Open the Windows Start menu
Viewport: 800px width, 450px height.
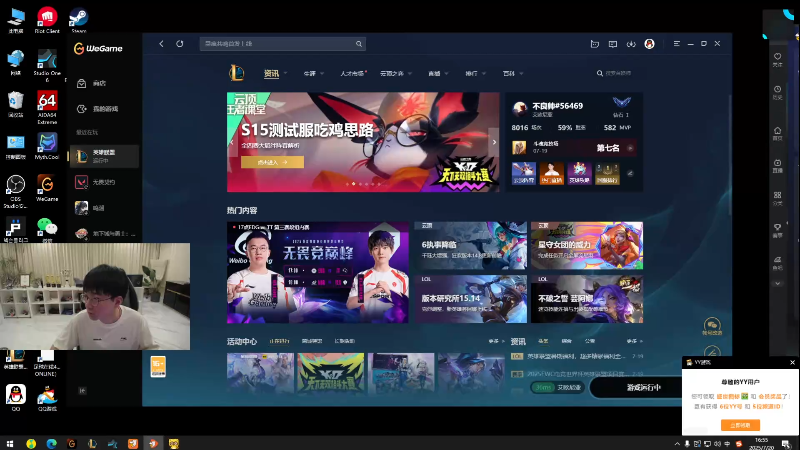tap(10, 443)
